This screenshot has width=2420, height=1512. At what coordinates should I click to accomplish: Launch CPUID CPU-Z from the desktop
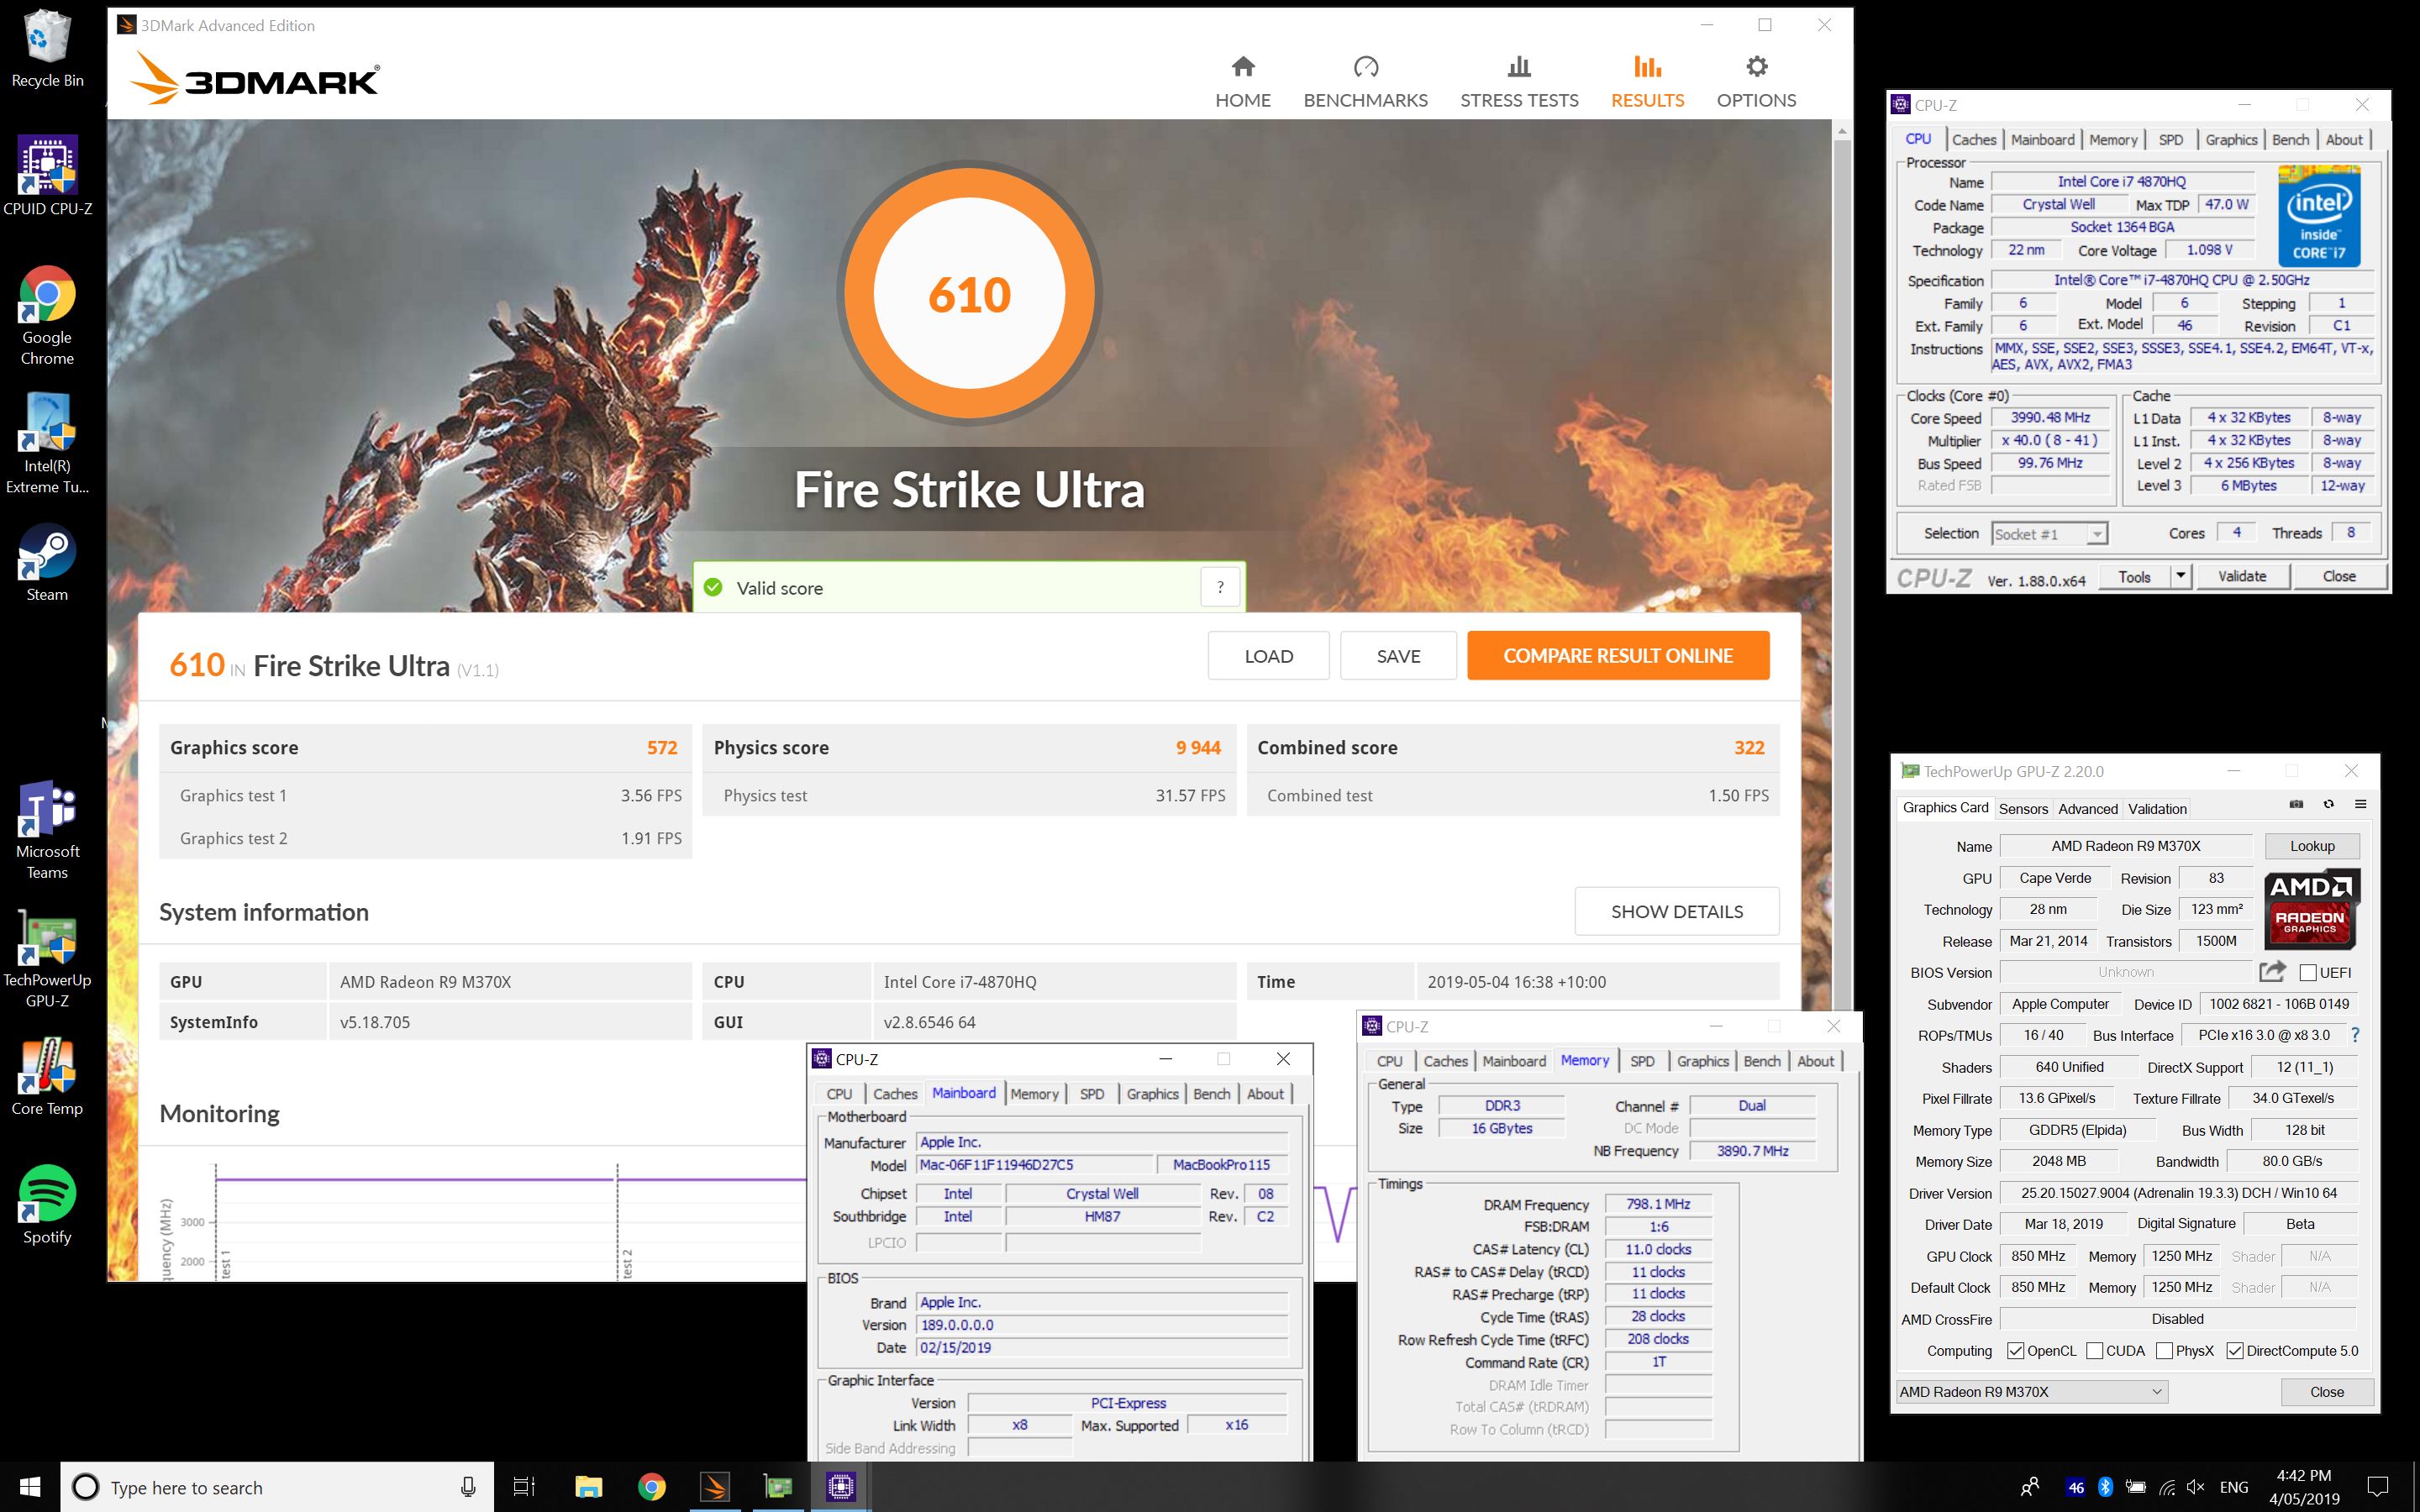tap(47, 177)
